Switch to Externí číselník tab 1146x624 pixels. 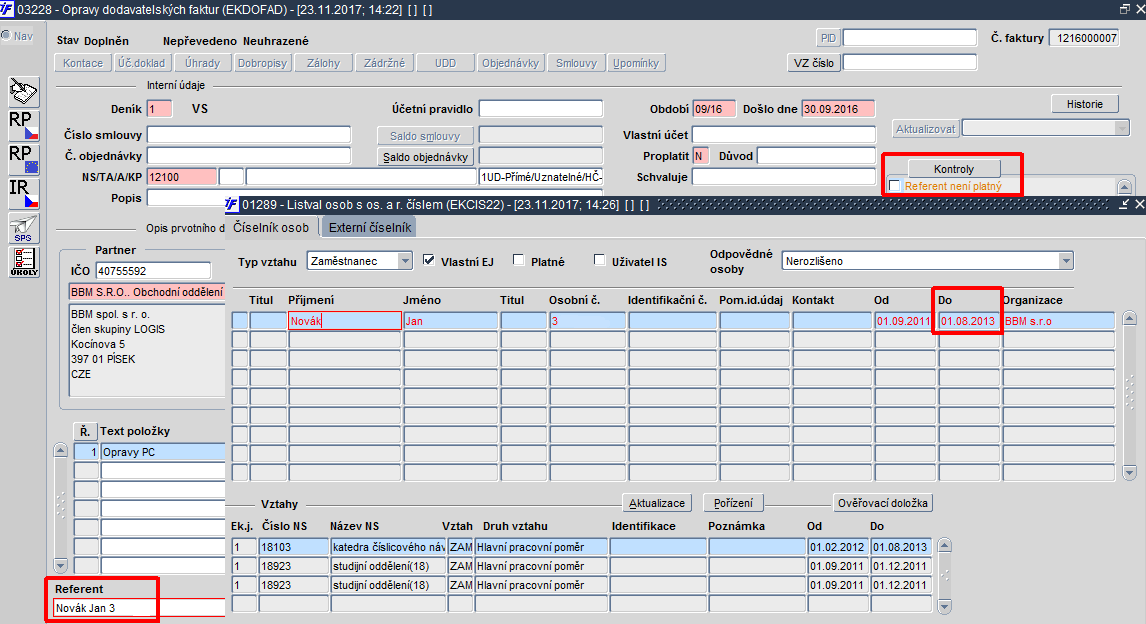pos(370,227)
